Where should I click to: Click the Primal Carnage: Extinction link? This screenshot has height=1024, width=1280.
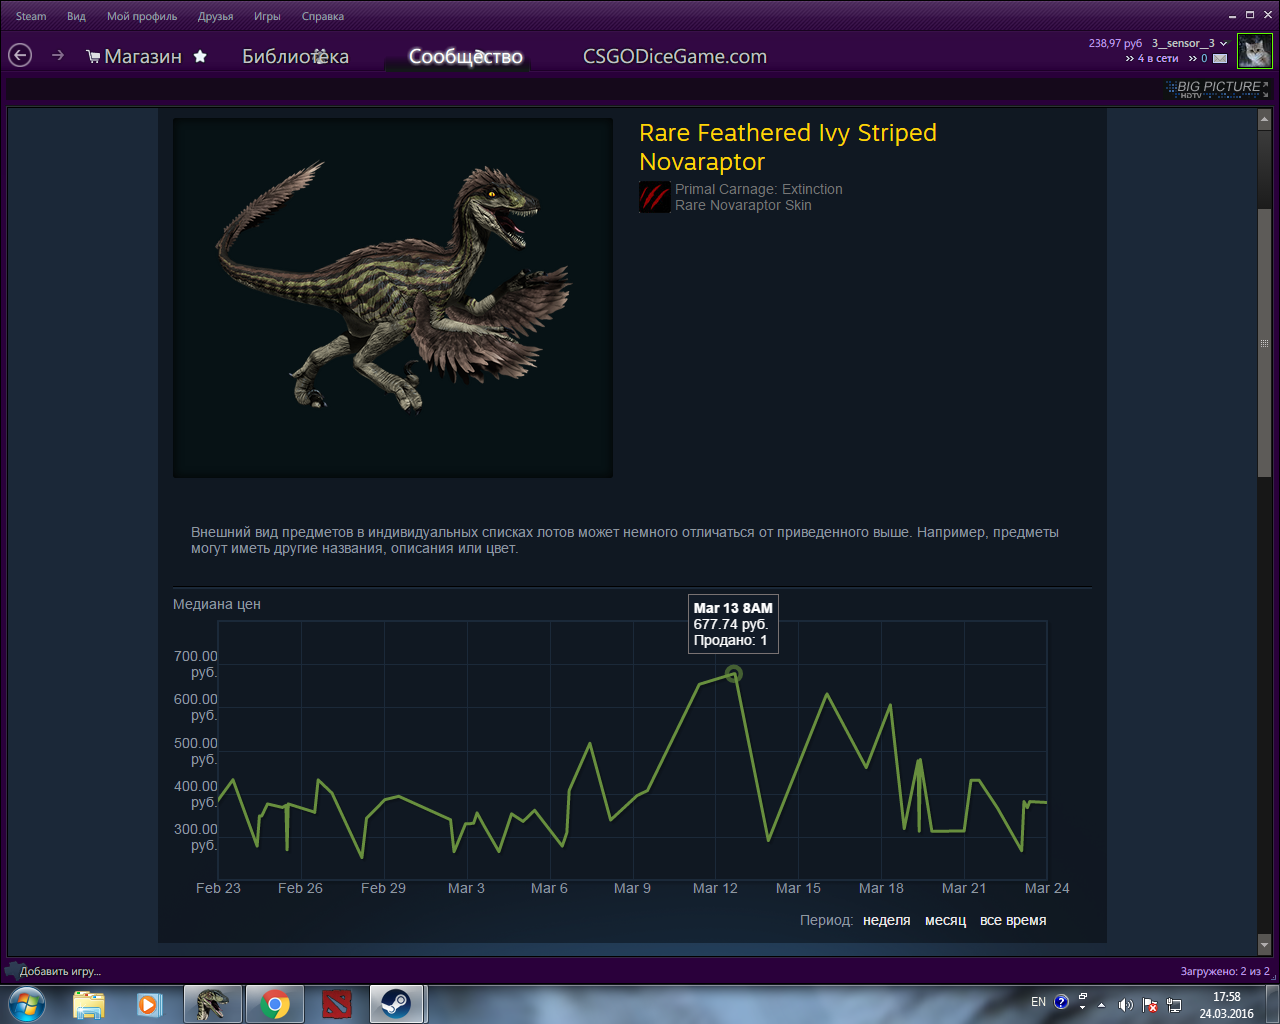point(759,189)
